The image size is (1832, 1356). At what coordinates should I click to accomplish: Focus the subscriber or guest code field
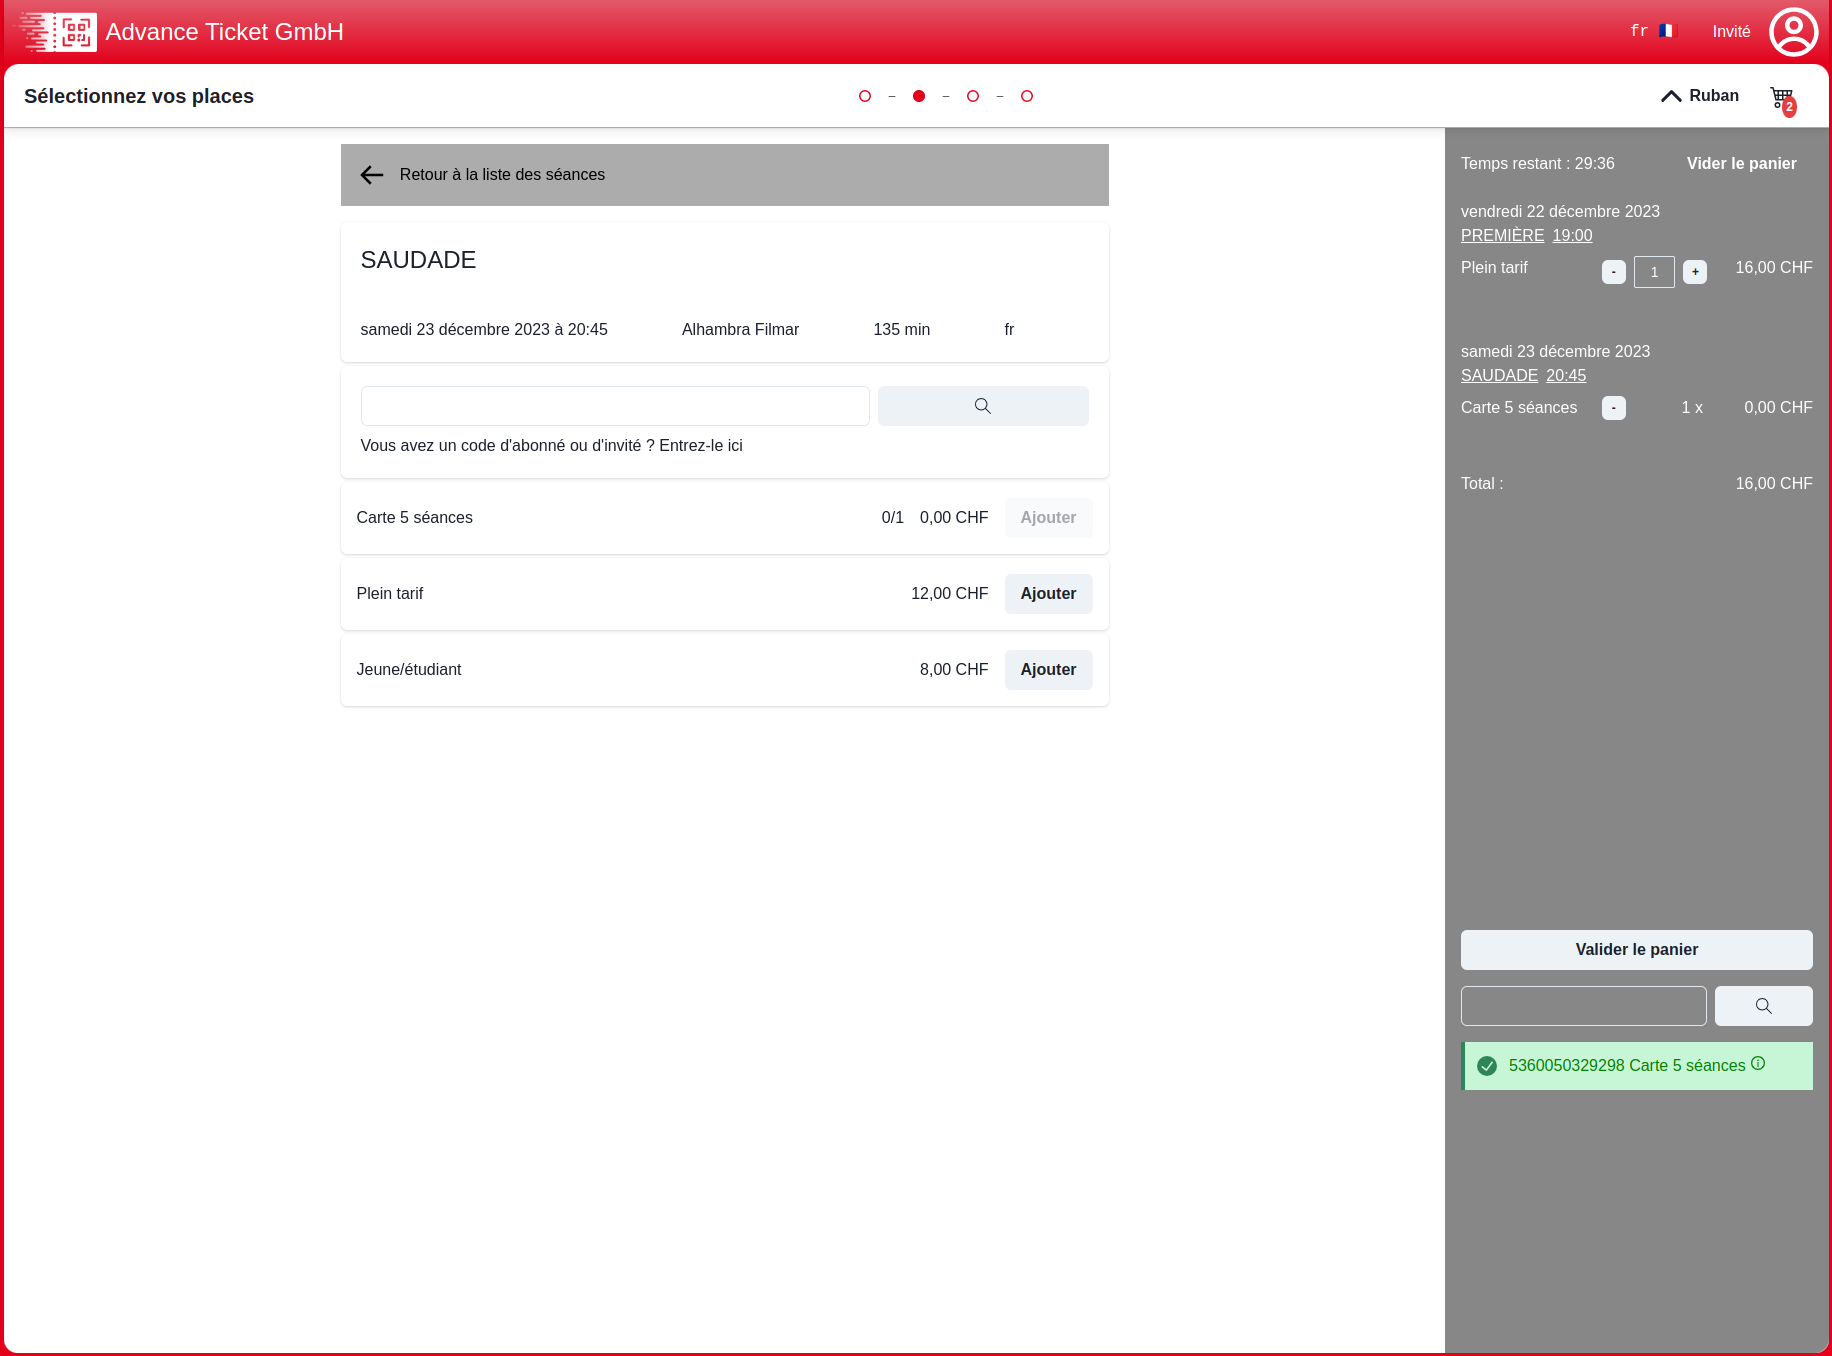[614, 406]
